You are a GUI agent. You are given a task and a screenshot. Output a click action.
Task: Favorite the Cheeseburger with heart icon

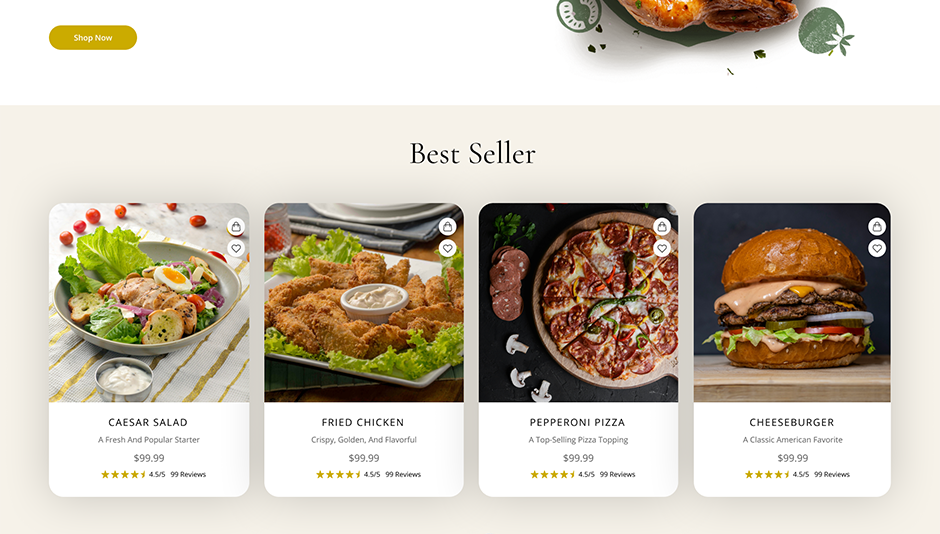tap(877, 248)
